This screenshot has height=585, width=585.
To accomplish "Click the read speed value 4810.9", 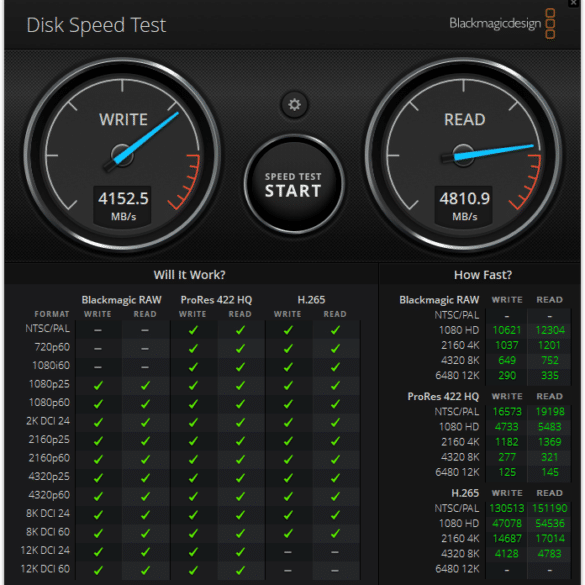I will 464,198.
